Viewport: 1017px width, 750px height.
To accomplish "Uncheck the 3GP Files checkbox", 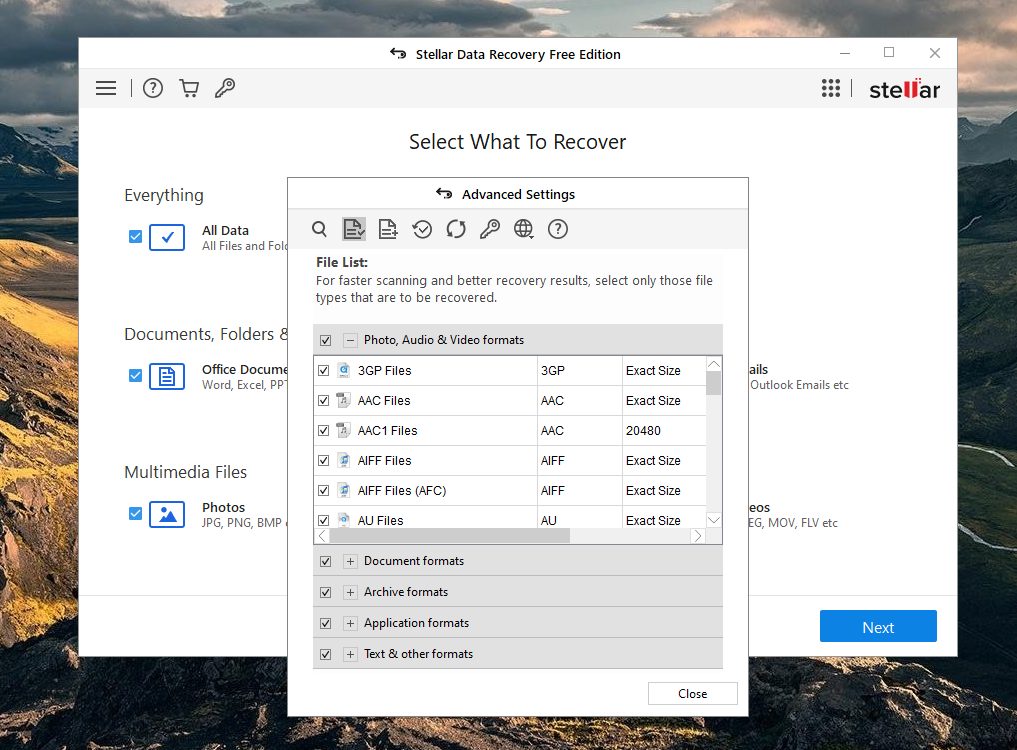I will (323, 371).
